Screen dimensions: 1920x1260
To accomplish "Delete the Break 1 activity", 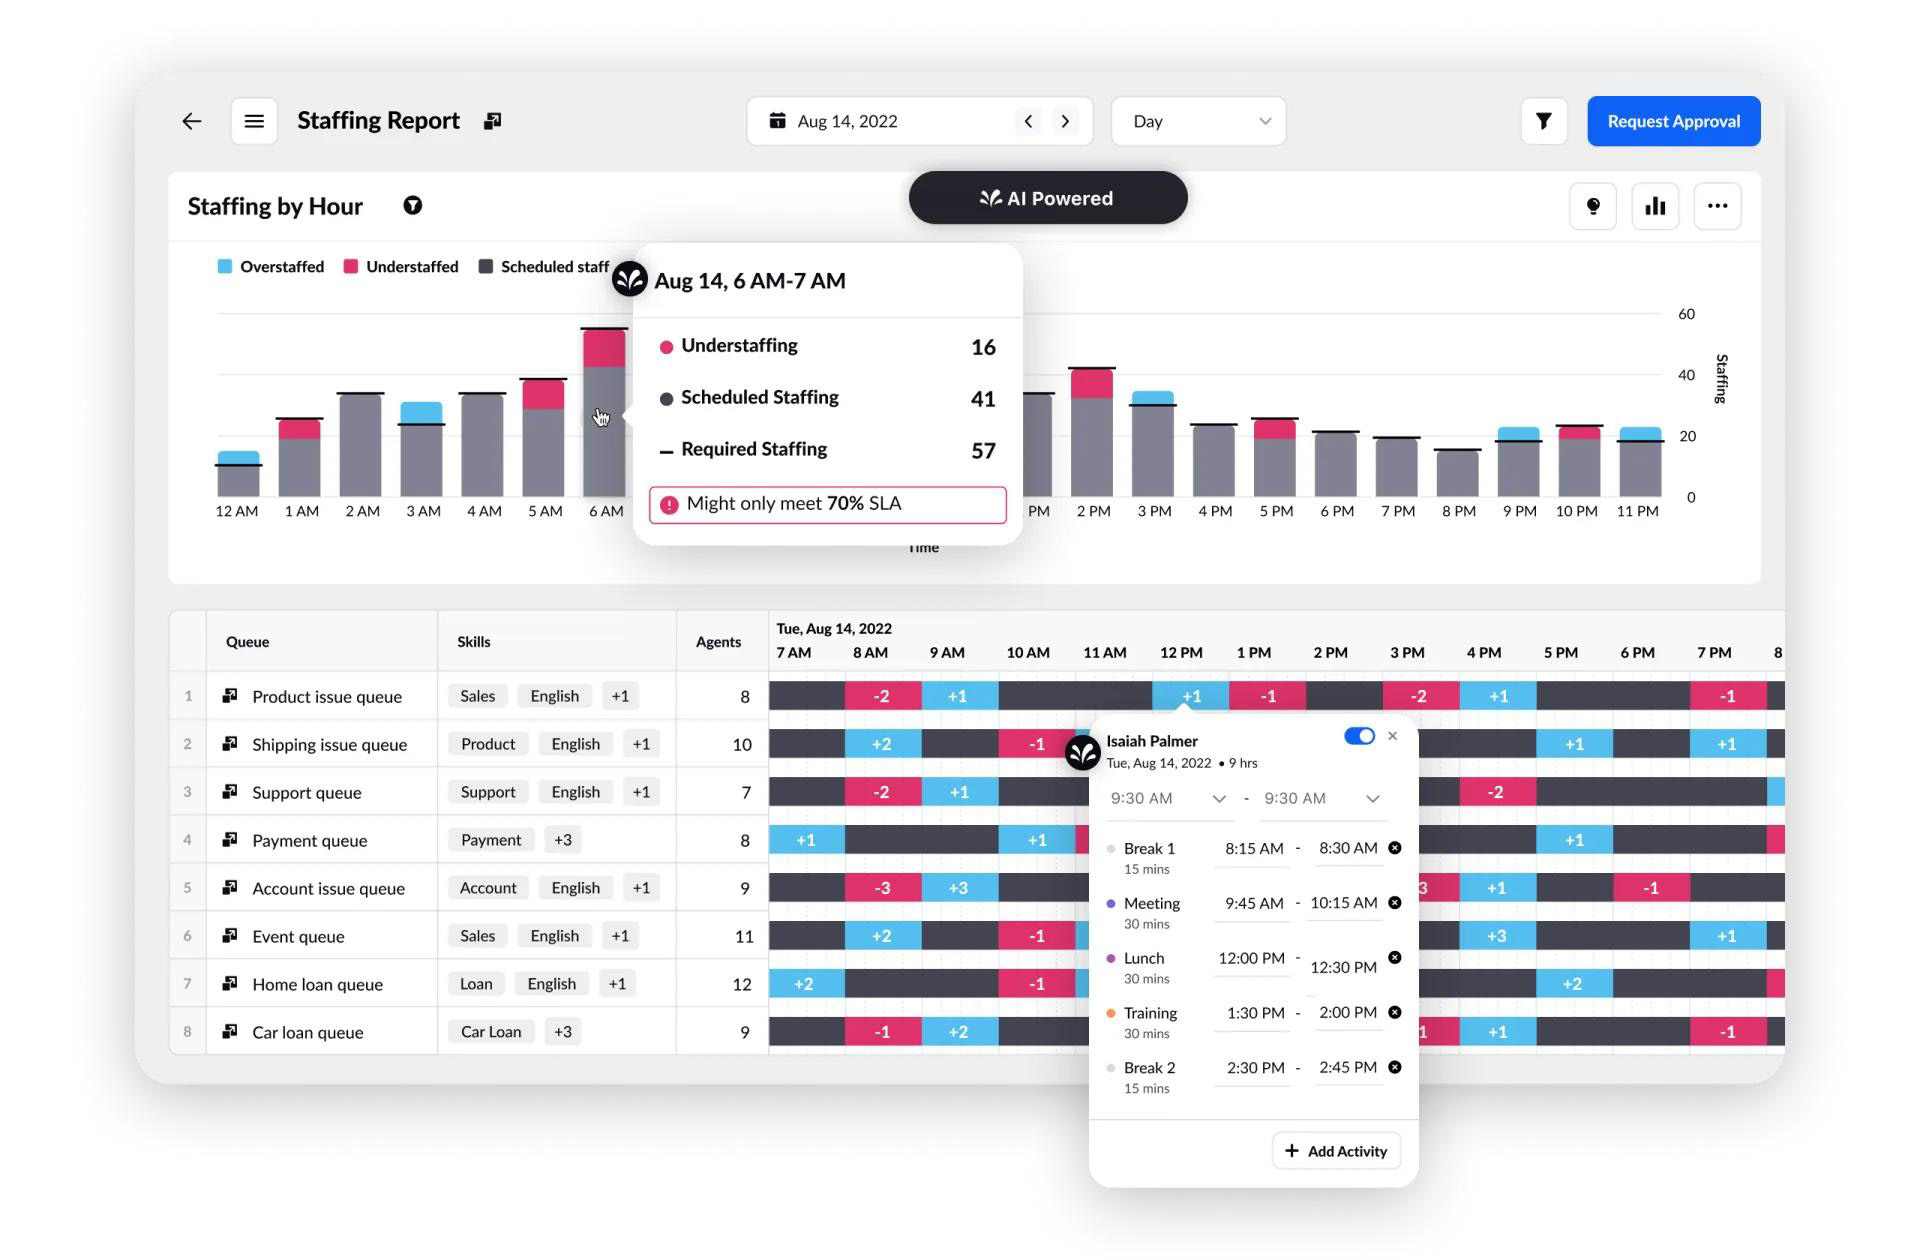I will [1394, 848].
